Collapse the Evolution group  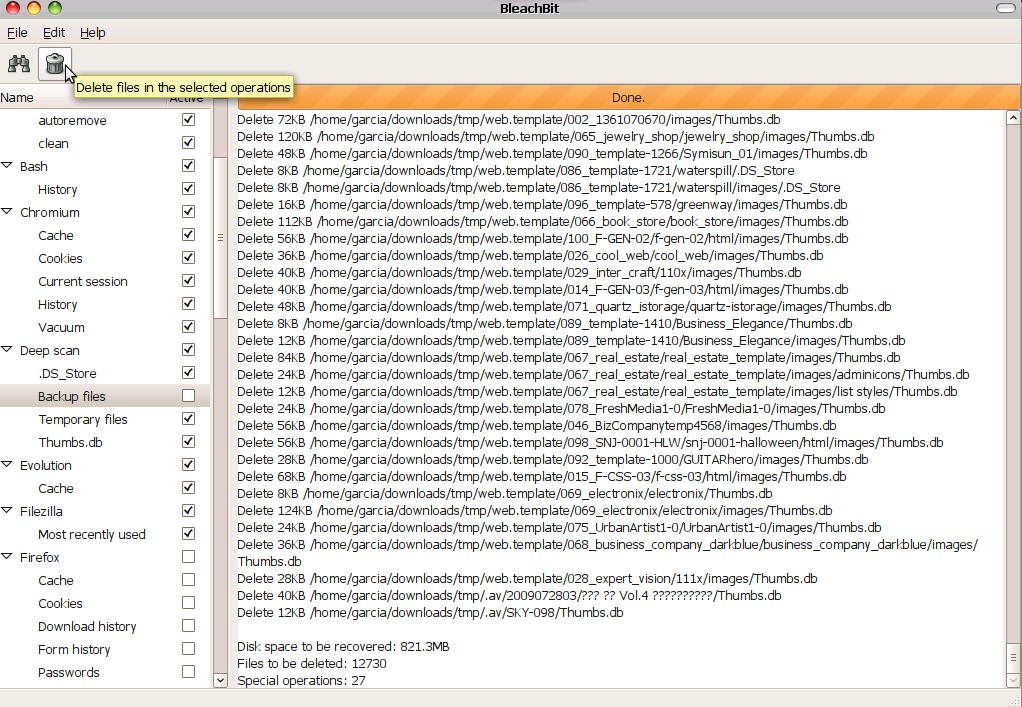point(7,464)
